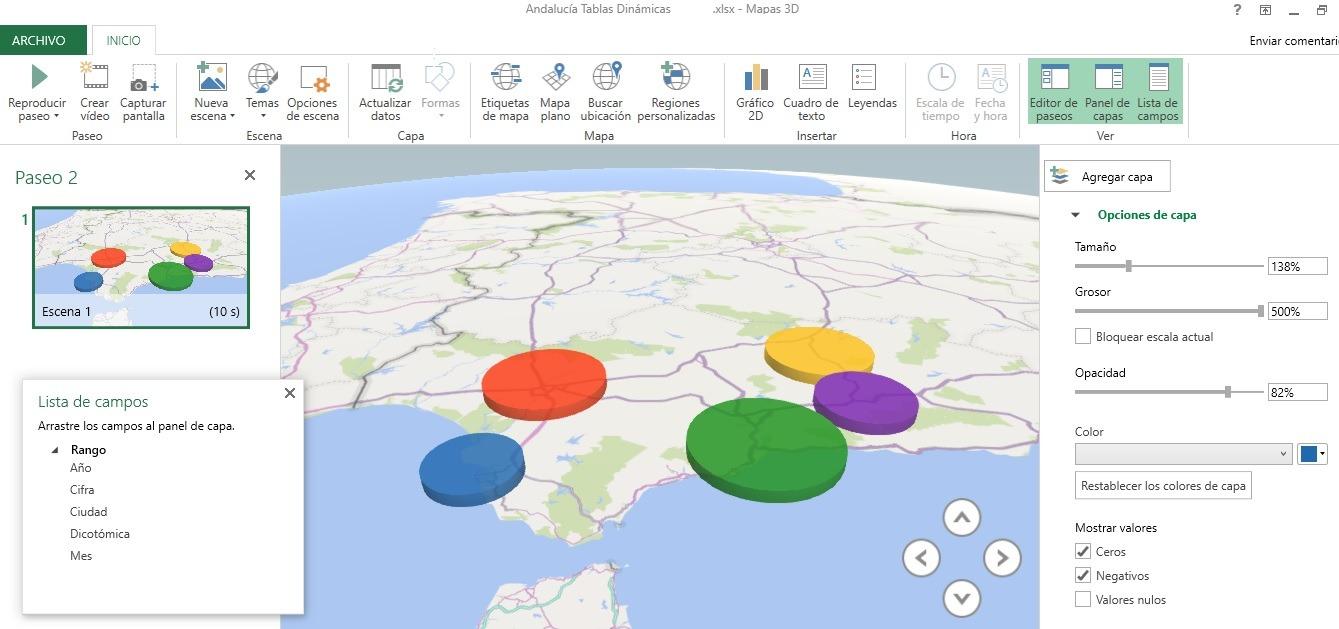
Task: Click Agregar capa
Action: [1107, 176]
